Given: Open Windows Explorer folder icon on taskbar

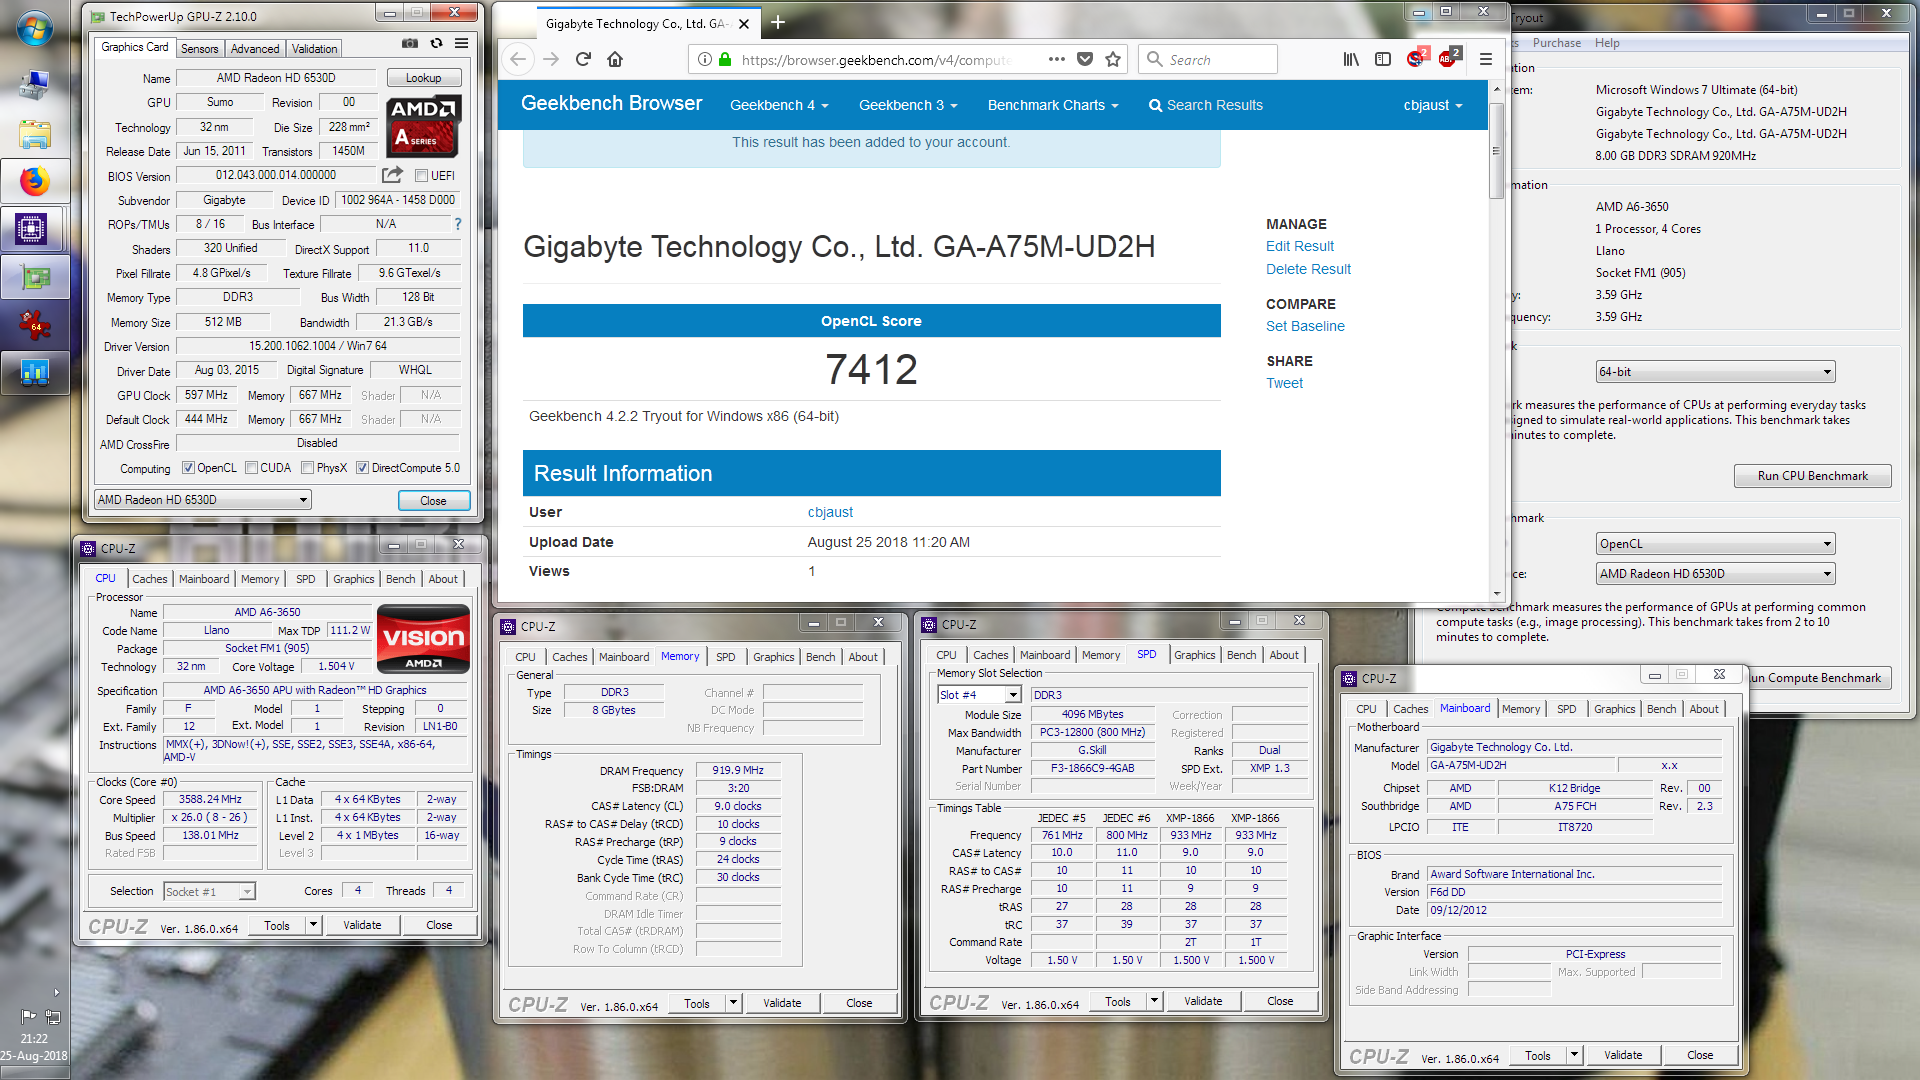Looking at the screenshot, I should click(35, 133).
